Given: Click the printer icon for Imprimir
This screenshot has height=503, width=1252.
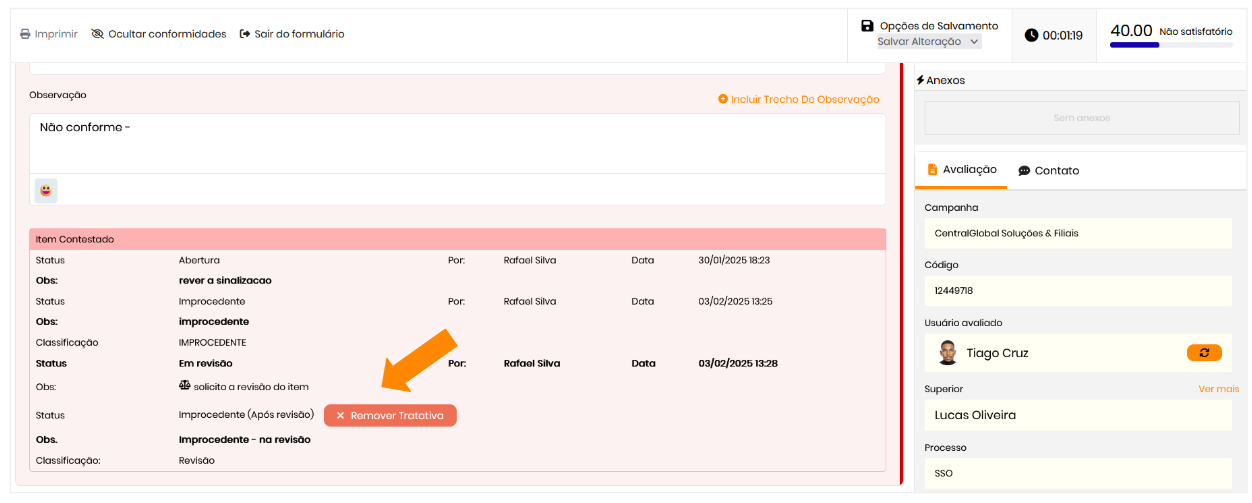Looking at the screenshot, I should point(25,34).
